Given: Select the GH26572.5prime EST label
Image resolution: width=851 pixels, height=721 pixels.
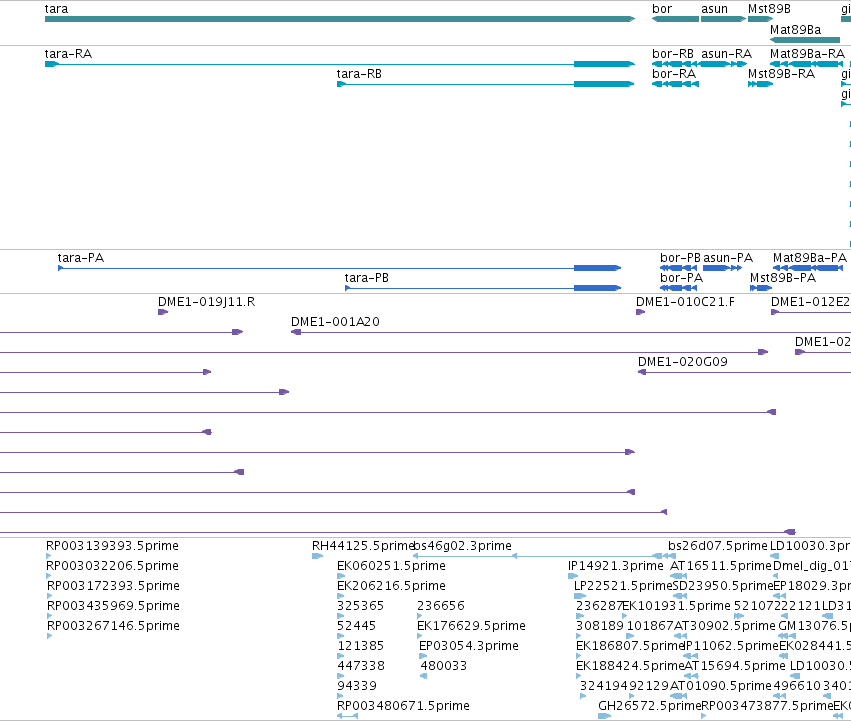Looking at the screenshot, I should 650,706.
